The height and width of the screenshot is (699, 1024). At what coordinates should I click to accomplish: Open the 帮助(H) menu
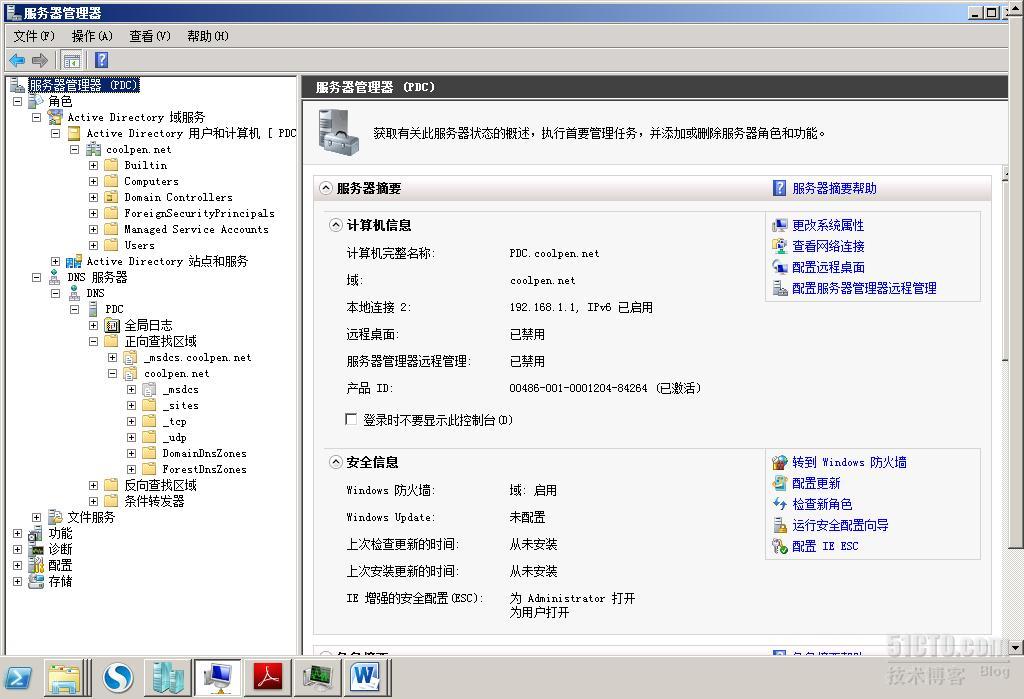(208, 36)
